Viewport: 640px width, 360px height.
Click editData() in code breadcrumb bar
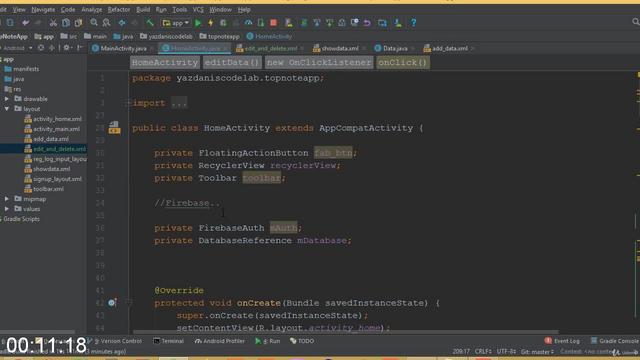(232, 62)
